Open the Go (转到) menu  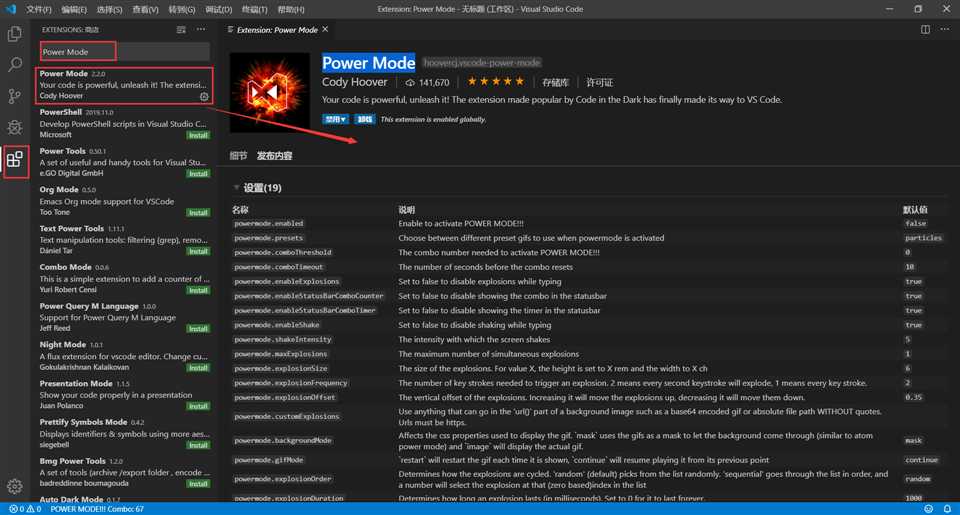tap(182, 9)
